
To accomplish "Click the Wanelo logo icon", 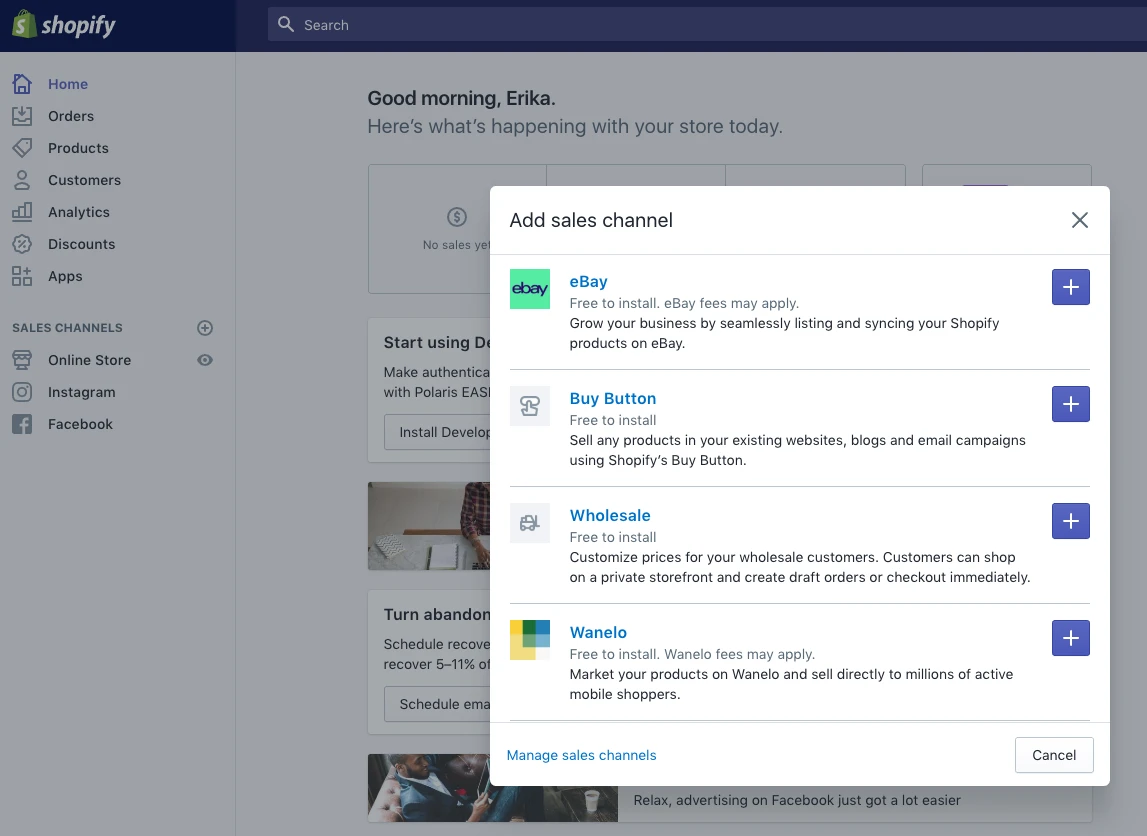I will coord(530,640).
